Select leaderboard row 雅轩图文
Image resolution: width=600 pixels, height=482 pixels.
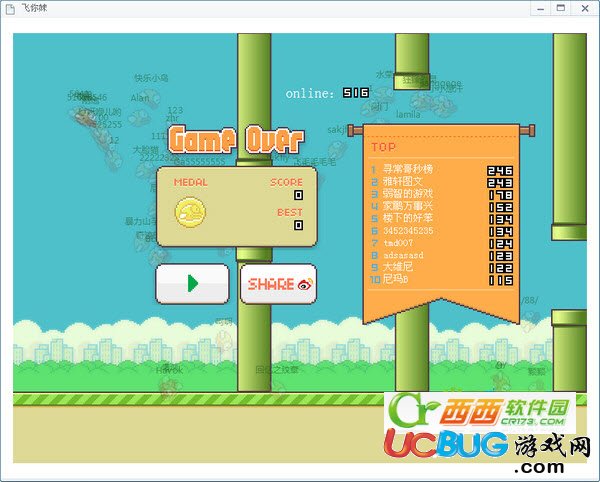click(442, 182)
